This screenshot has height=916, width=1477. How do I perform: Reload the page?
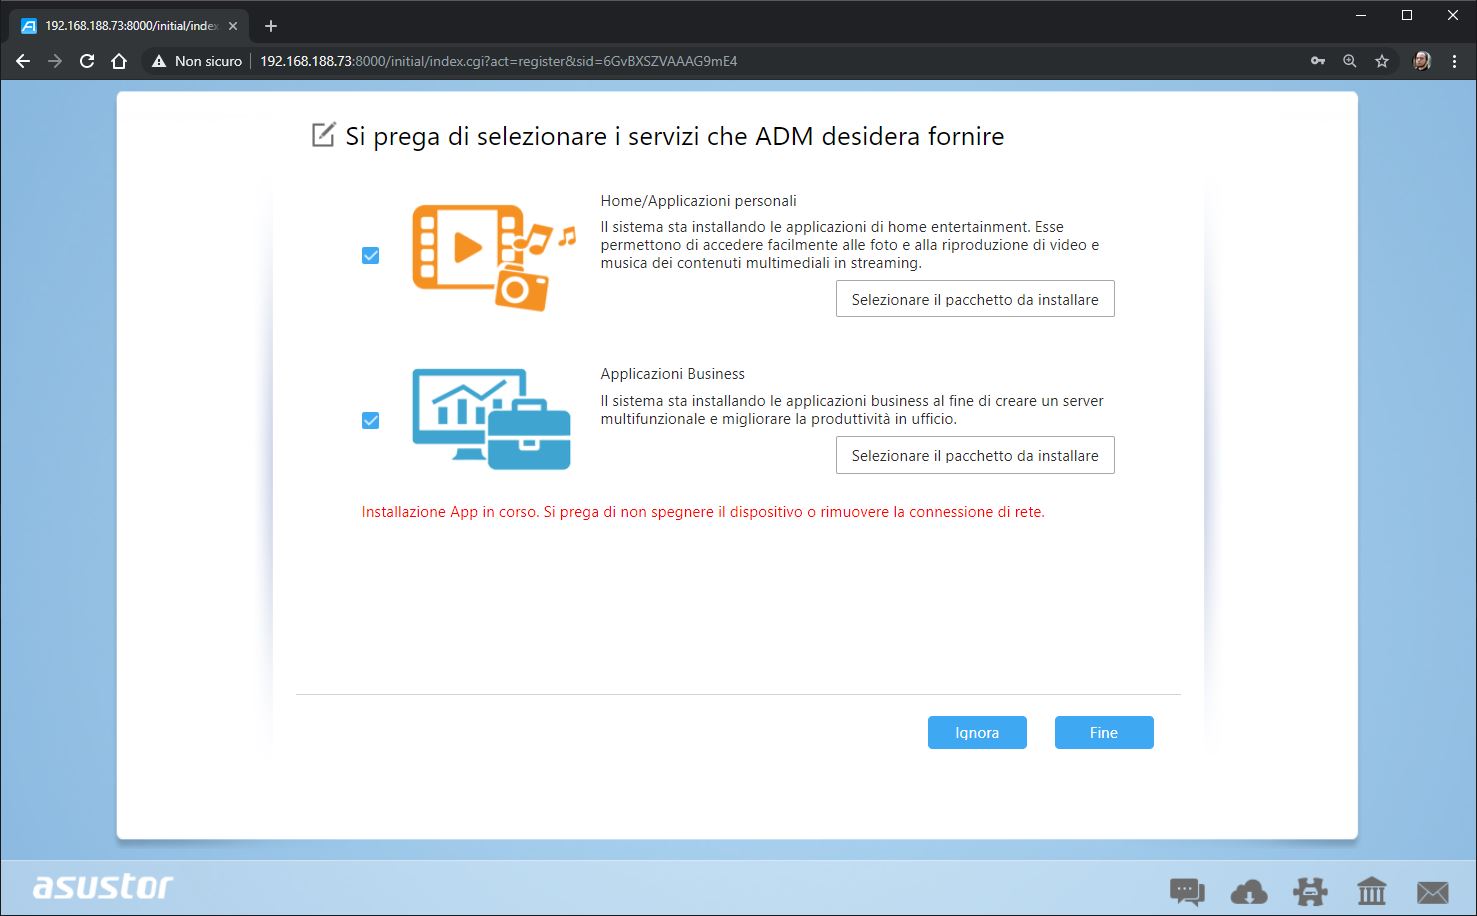[x=87, y=61]
